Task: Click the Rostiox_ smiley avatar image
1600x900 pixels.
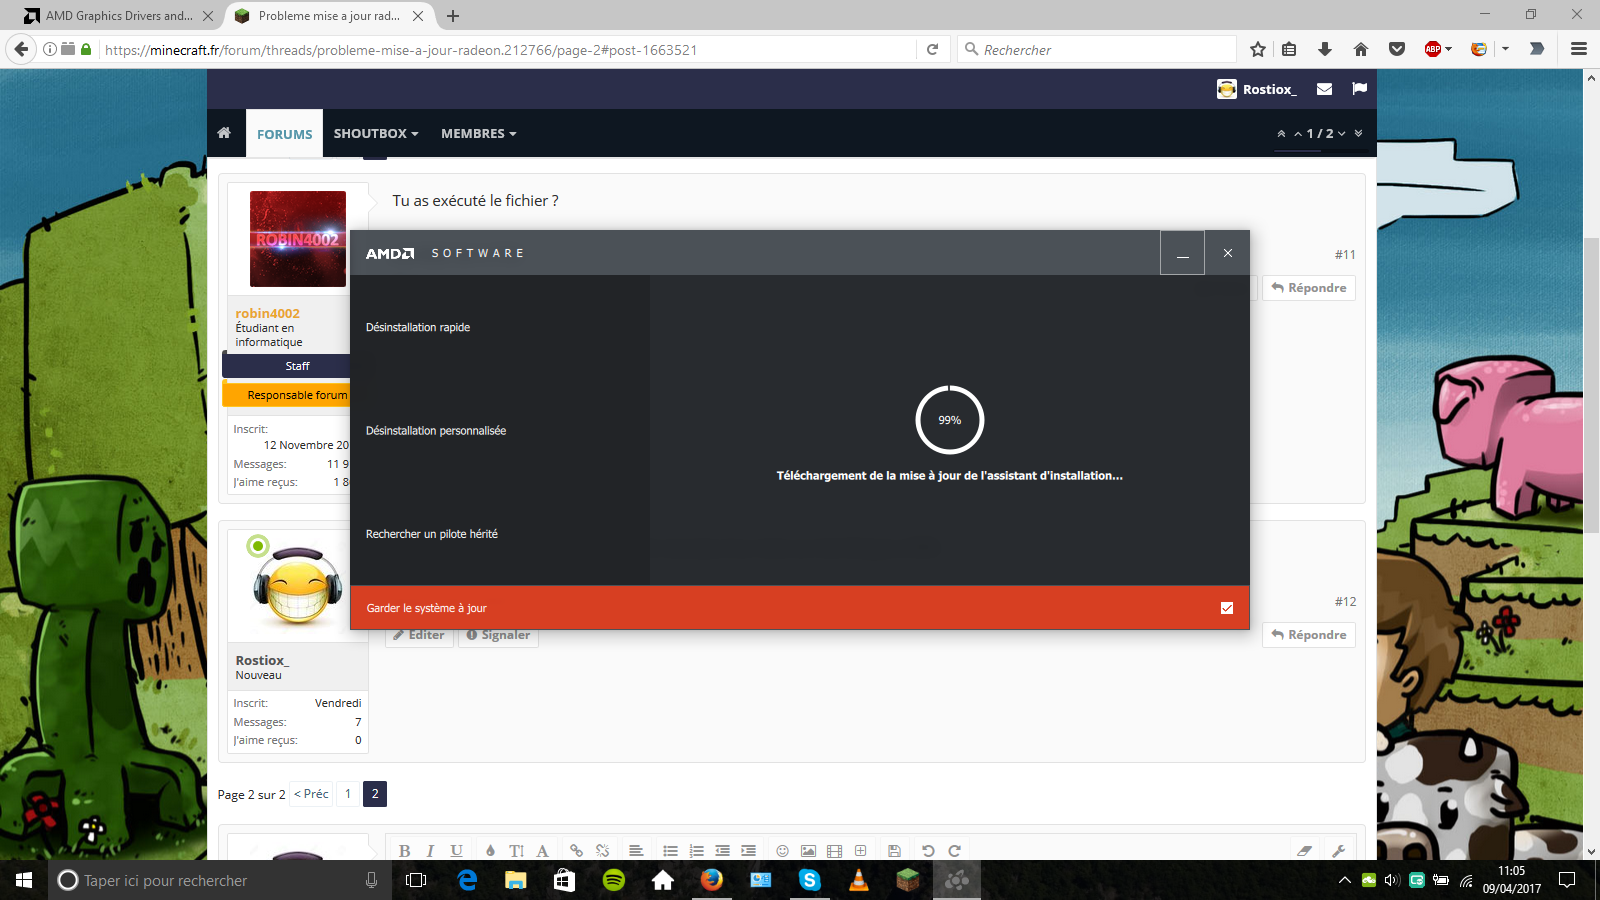Action: pos(297,586)
